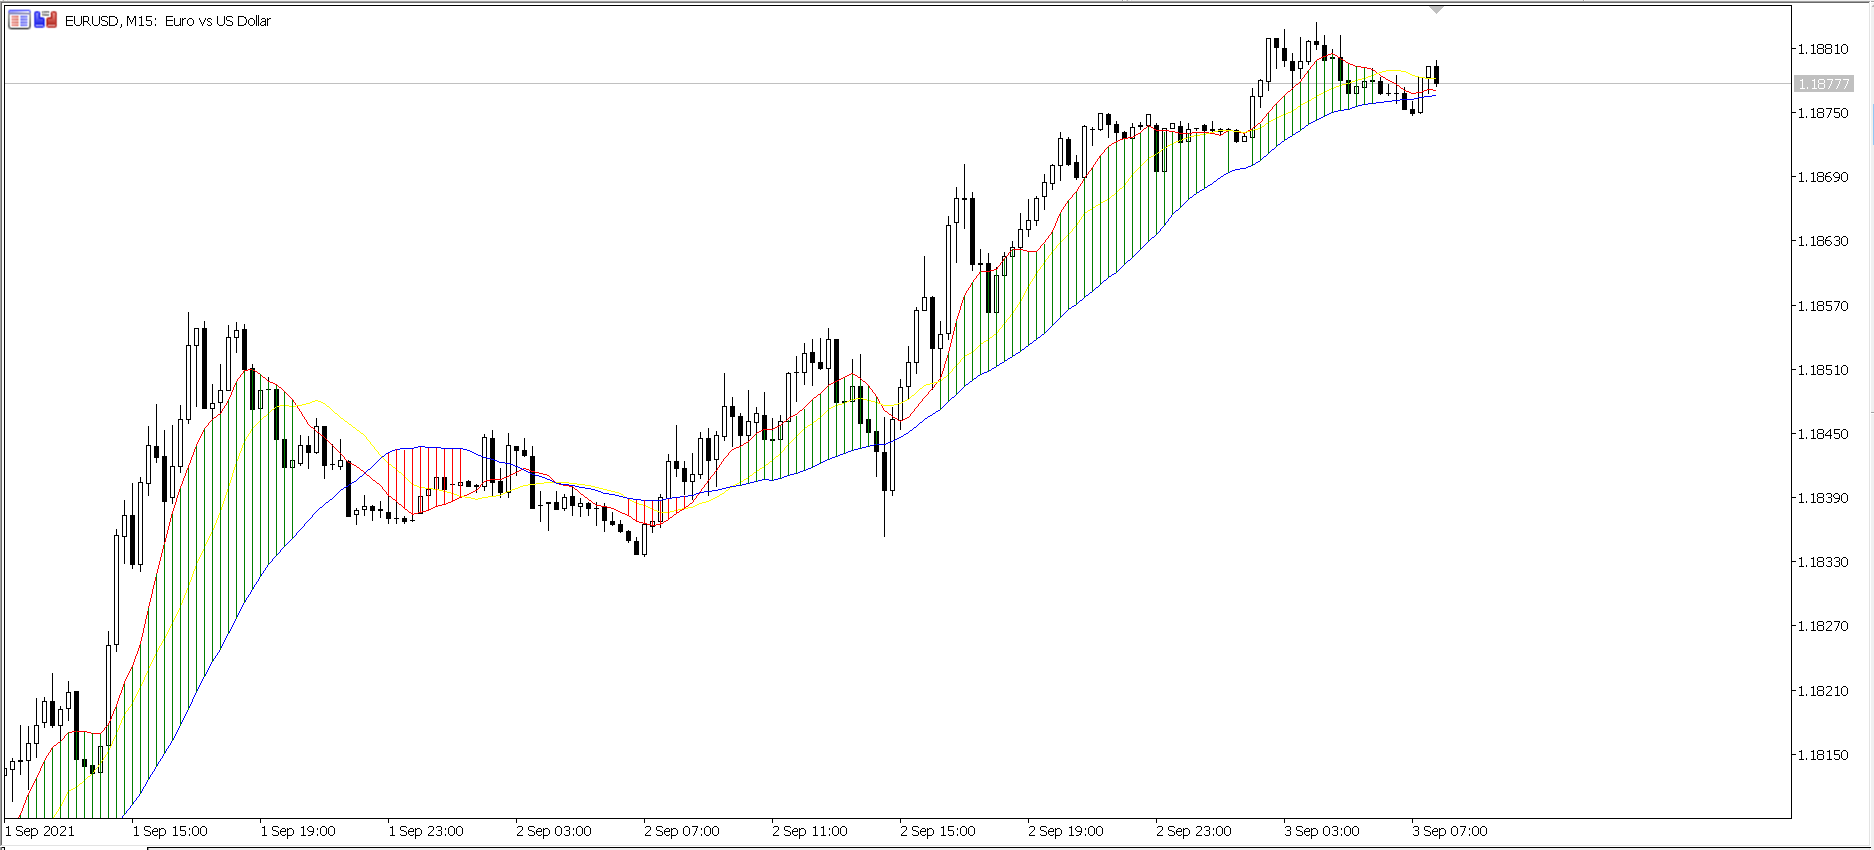Click the 1.18450 price scale label
The width and height of the screenshot is (1874, 850).
pyautogui.click(x=1823, y=434)
